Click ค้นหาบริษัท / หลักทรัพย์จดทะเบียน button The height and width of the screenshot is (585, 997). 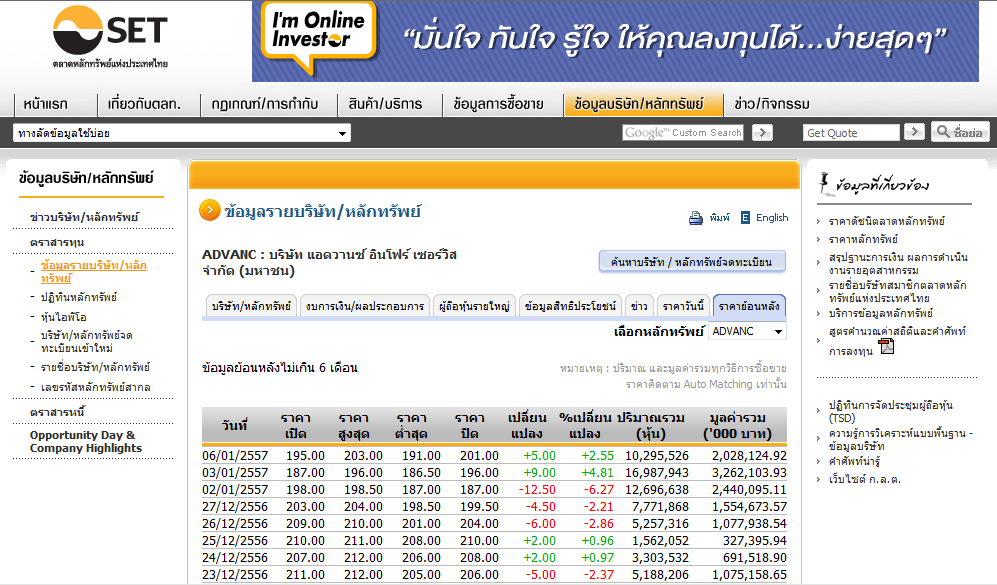point(692,262)
